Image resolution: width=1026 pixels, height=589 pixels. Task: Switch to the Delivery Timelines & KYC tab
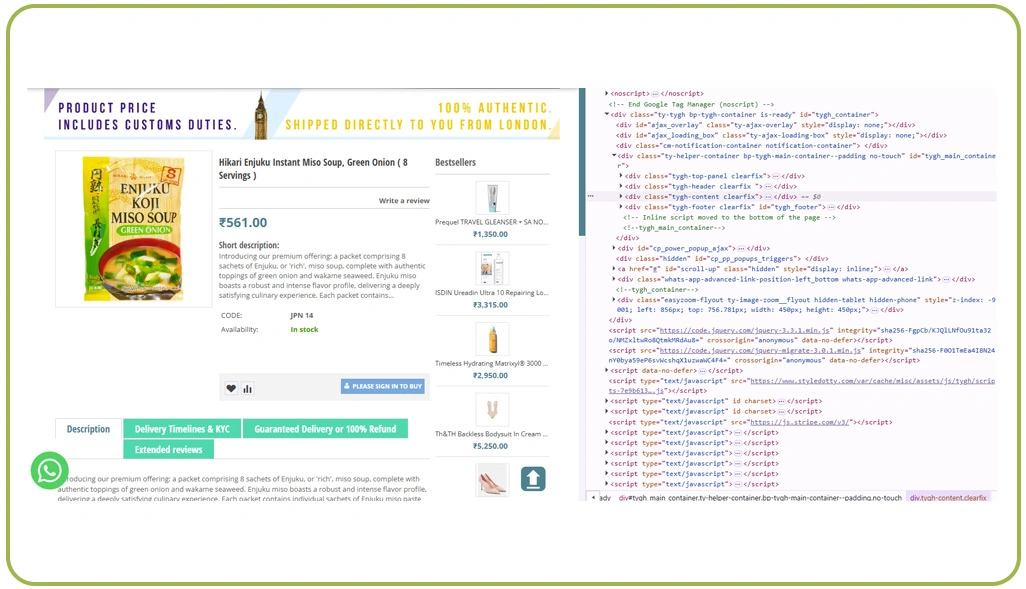click(181, 428)
